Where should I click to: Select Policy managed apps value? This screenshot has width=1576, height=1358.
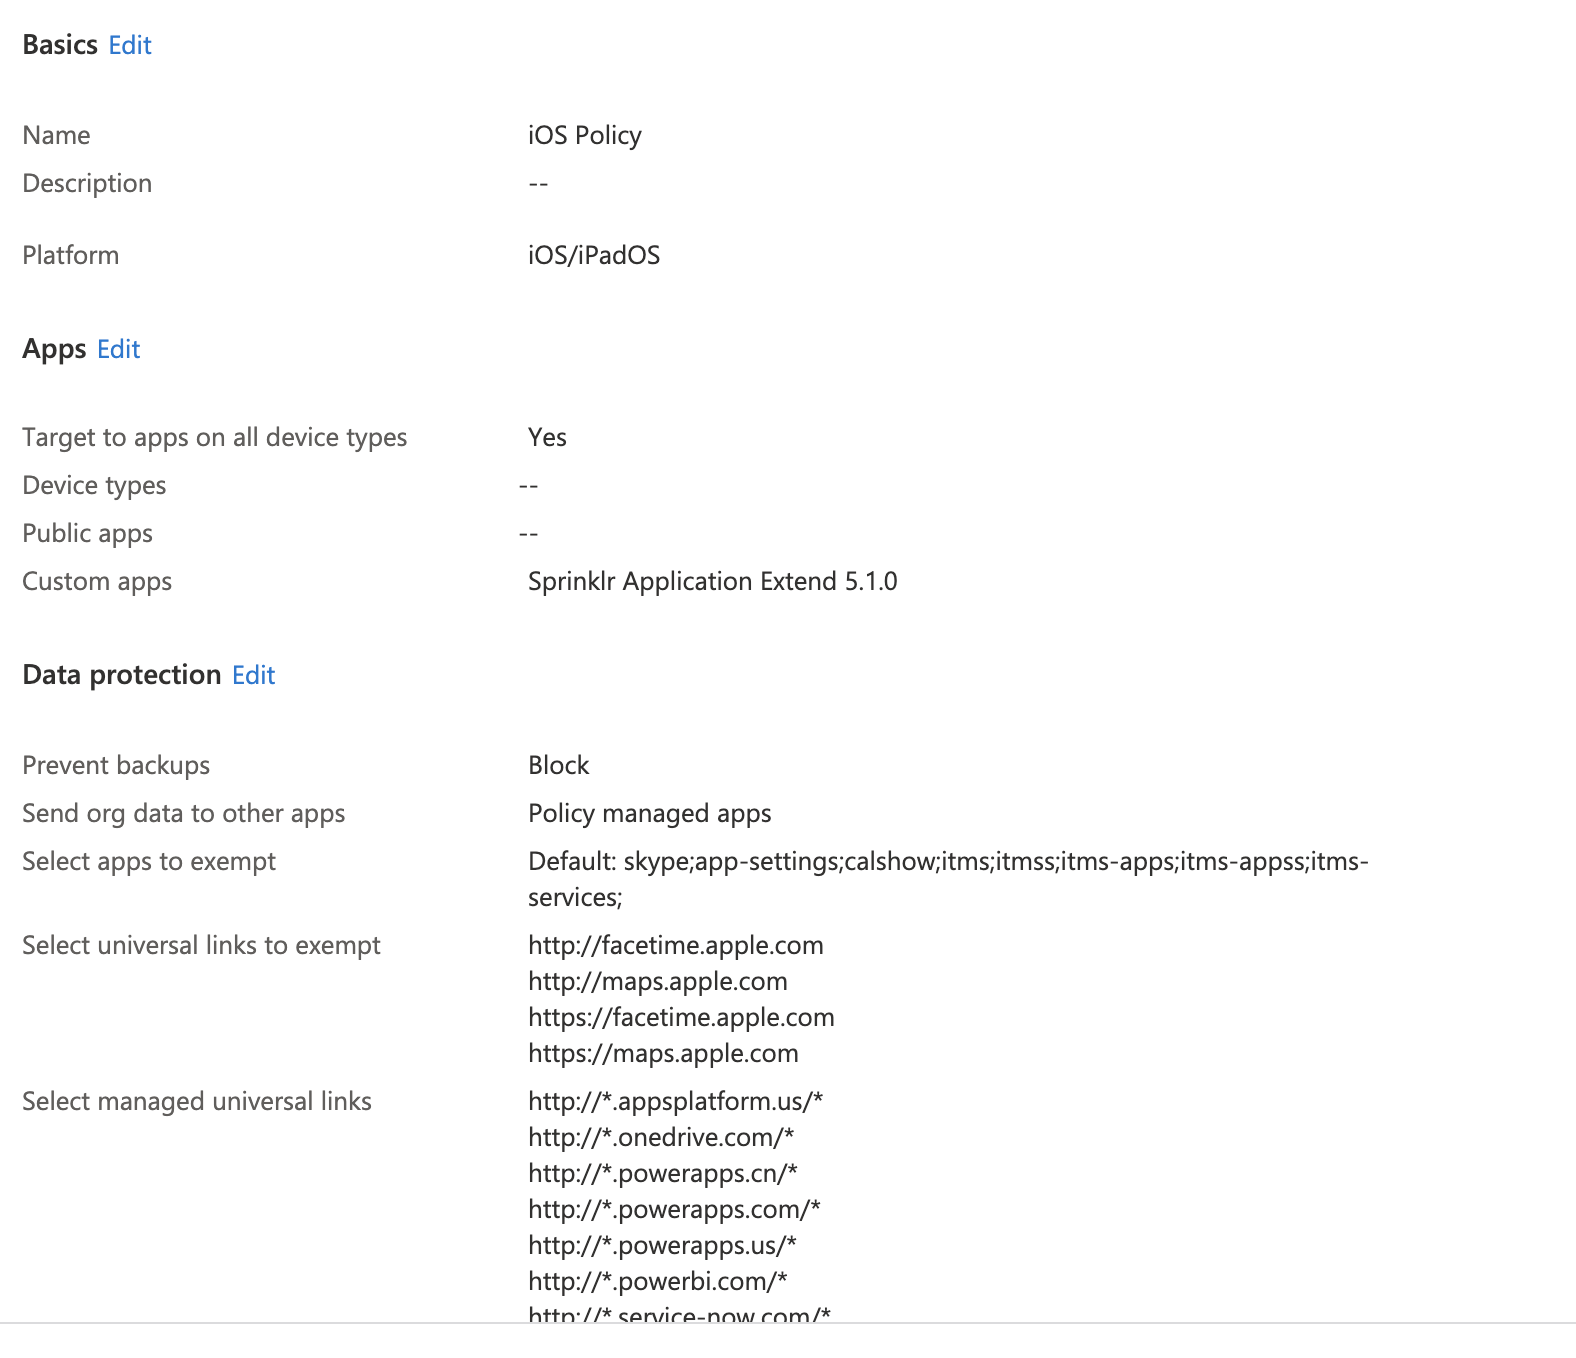[x=650, y=813]
